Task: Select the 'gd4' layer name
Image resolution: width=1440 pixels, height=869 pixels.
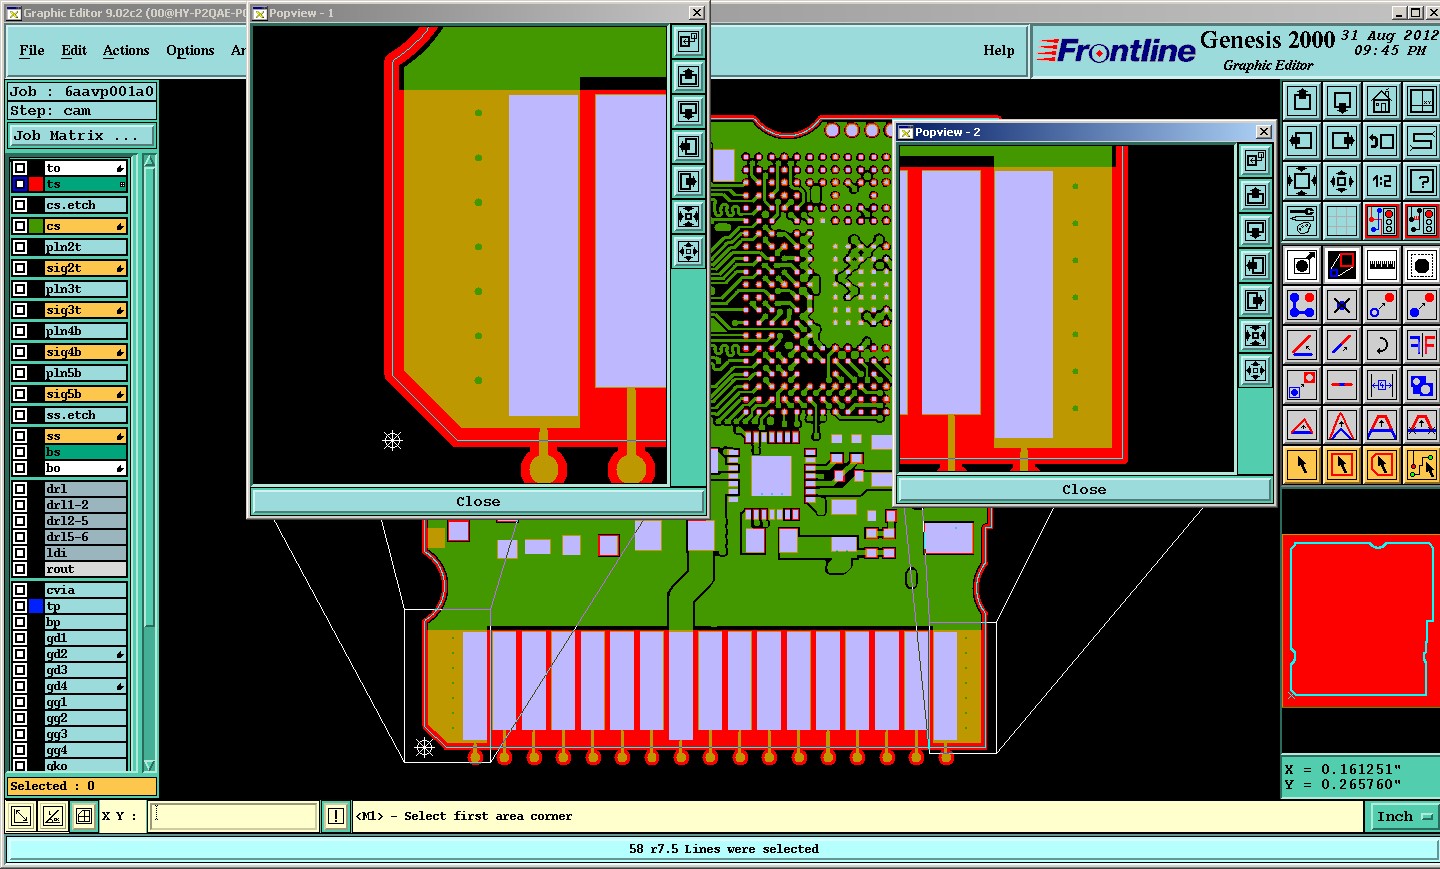Action: [x=85, y=686]
